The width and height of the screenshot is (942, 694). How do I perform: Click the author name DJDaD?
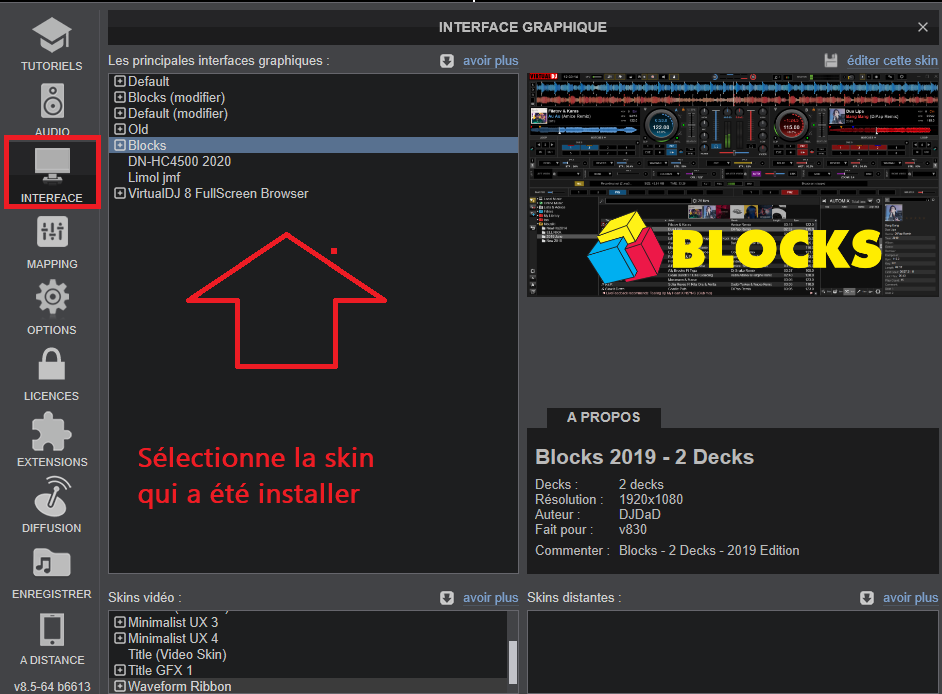pyautogui.click(x=640, y=514)
